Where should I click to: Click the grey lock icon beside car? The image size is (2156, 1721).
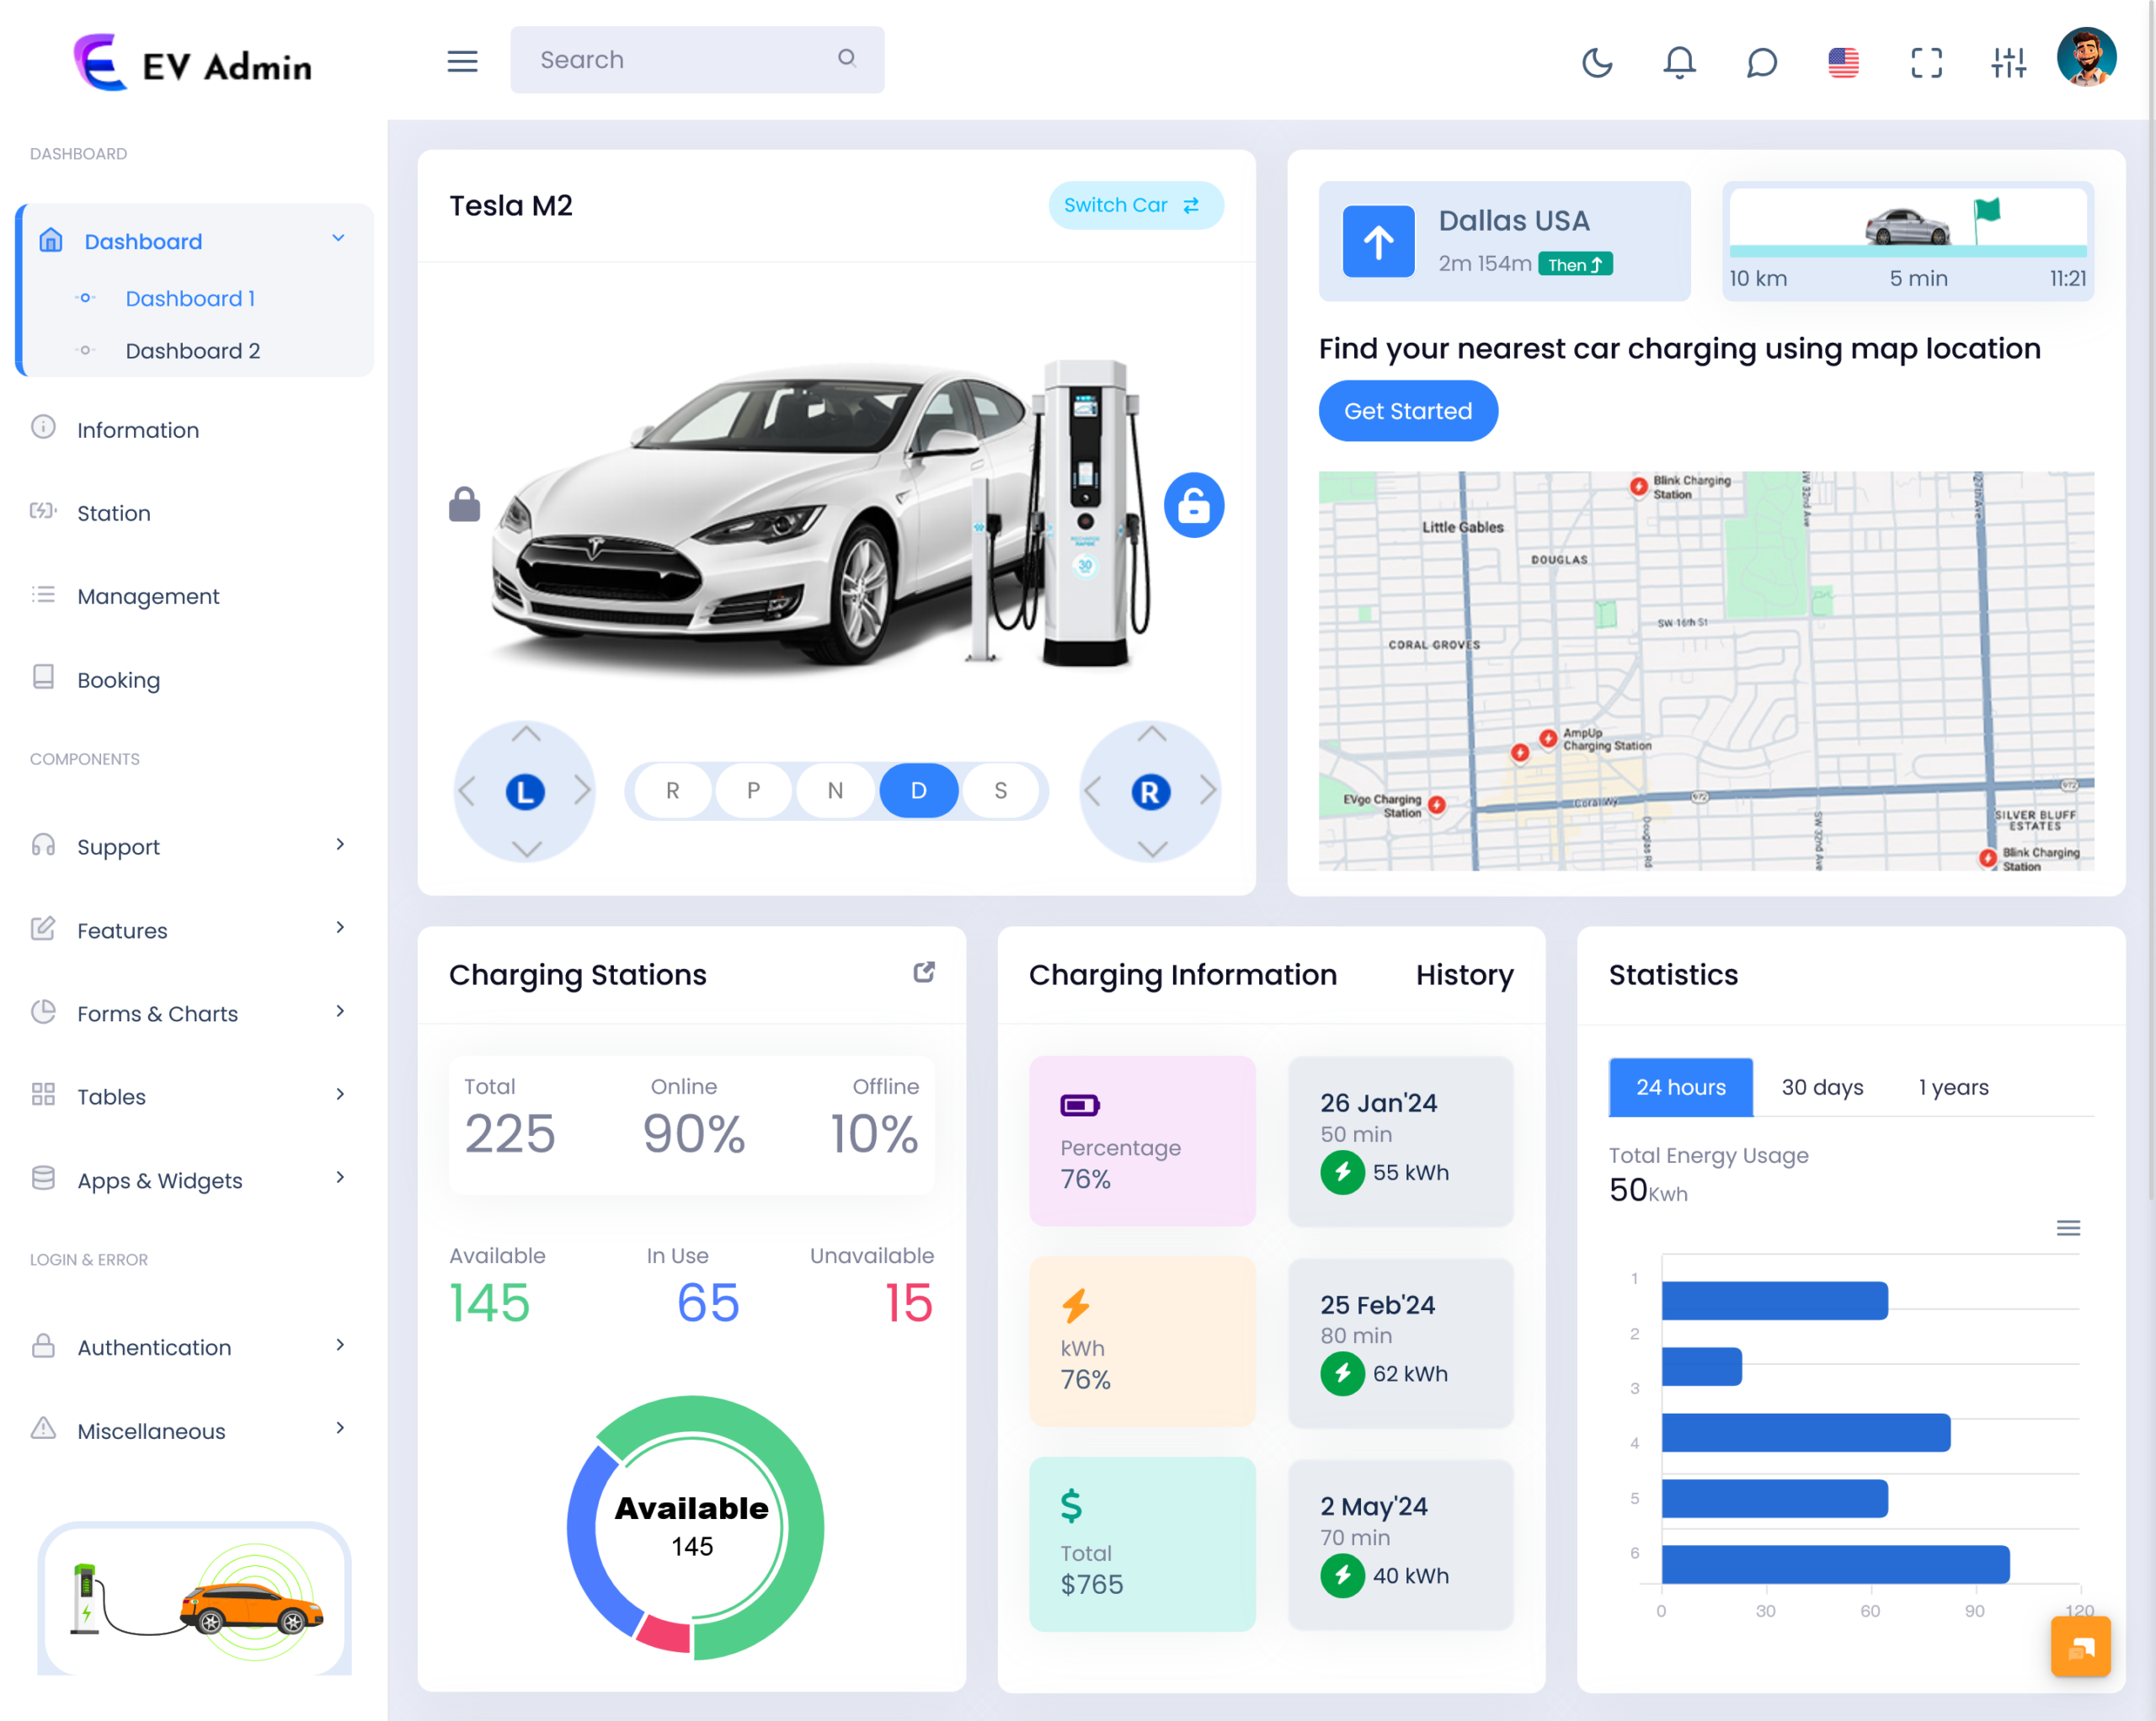(x=464, y=504)
